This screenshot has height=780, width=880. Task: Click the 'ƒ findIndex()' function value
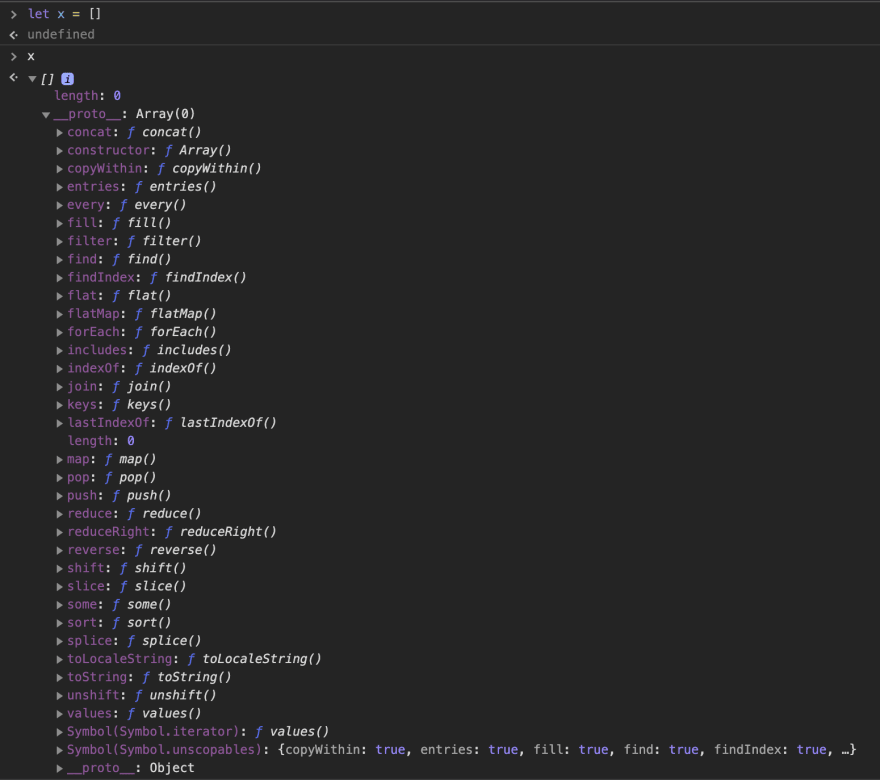[x=198, y=277]
